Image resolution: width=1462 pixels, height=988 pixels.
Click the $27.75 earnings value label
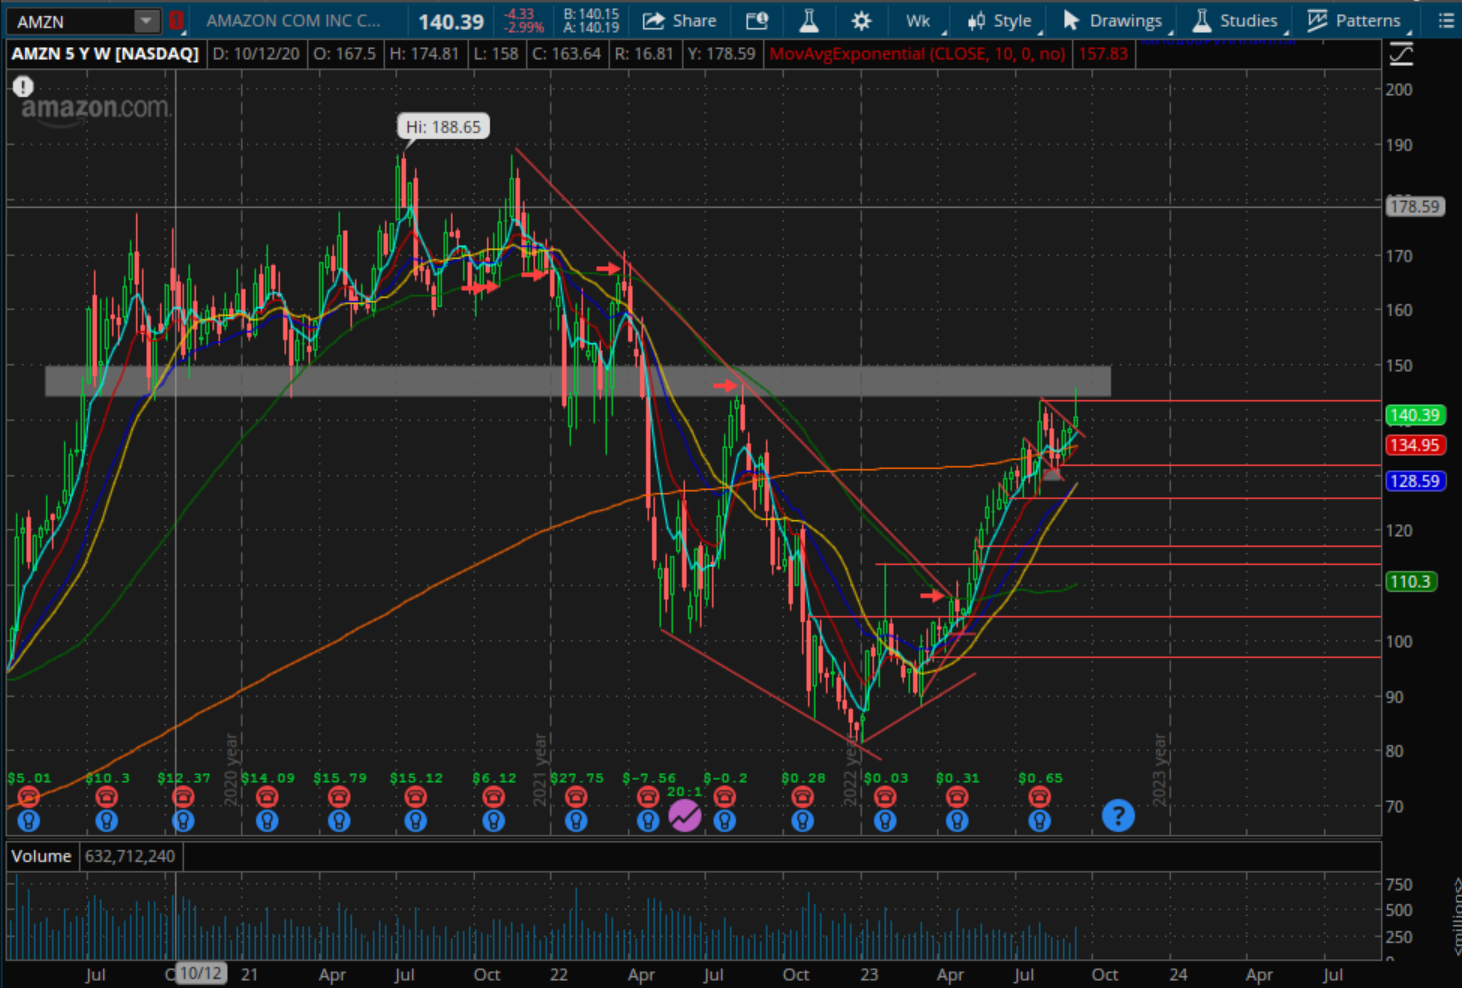(577, 777)
